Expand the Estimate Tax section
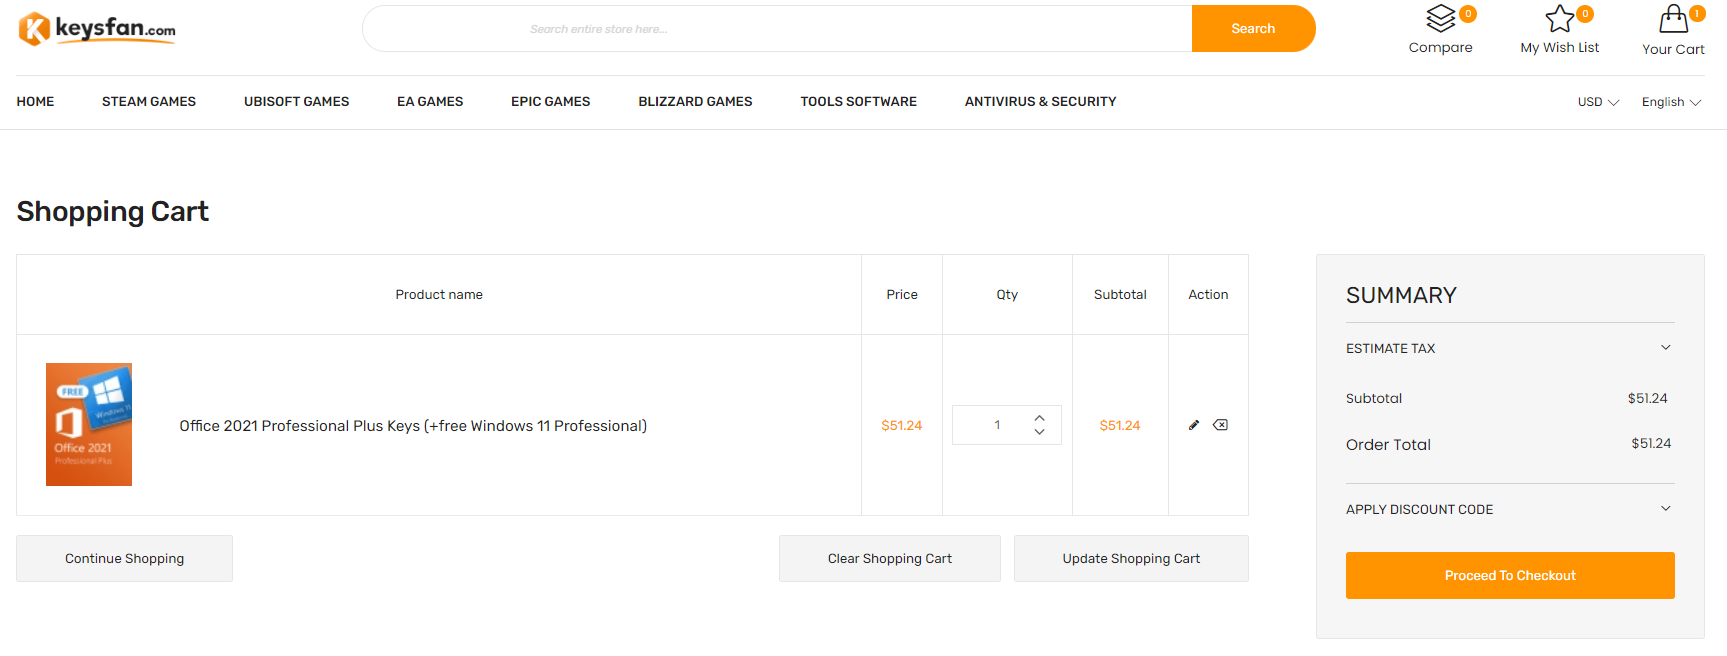Viewport: 1727px width, 656px height. (x=1665, y=348)
